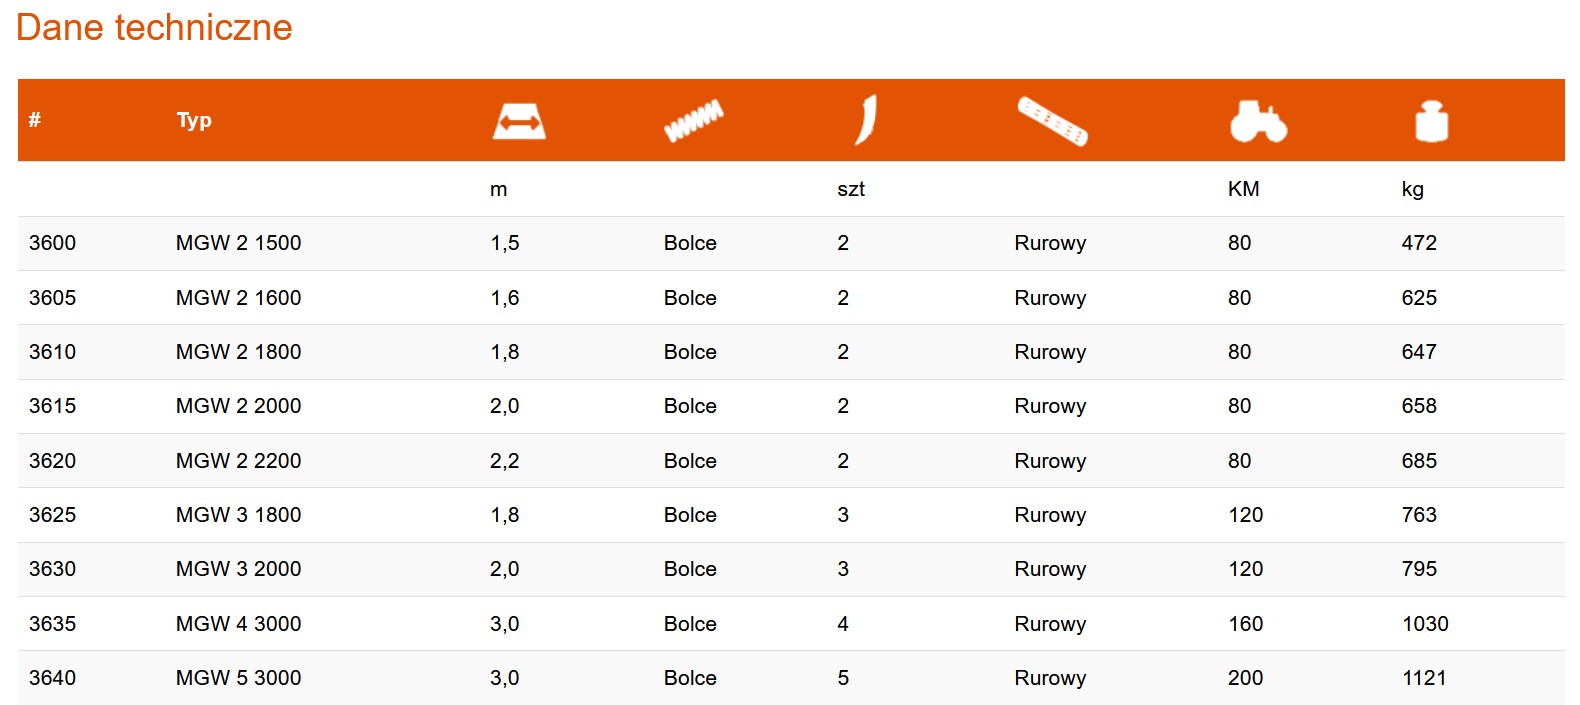Select the MGW 4 3000 type cell
Screen dimensions: 1580x705
point(238,624)
